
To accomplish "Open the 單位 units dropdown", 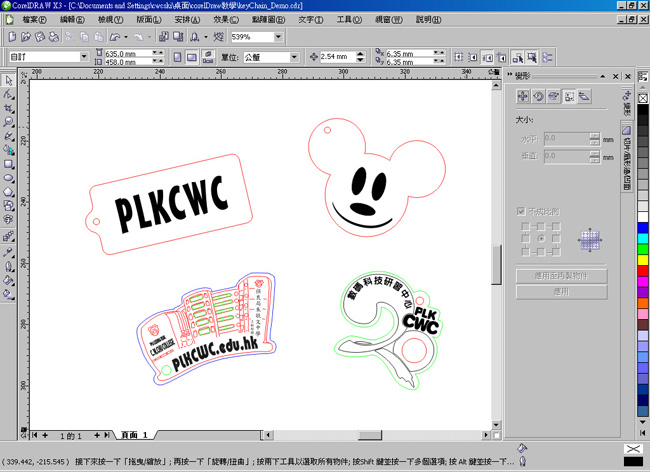I will pos(294,57).
